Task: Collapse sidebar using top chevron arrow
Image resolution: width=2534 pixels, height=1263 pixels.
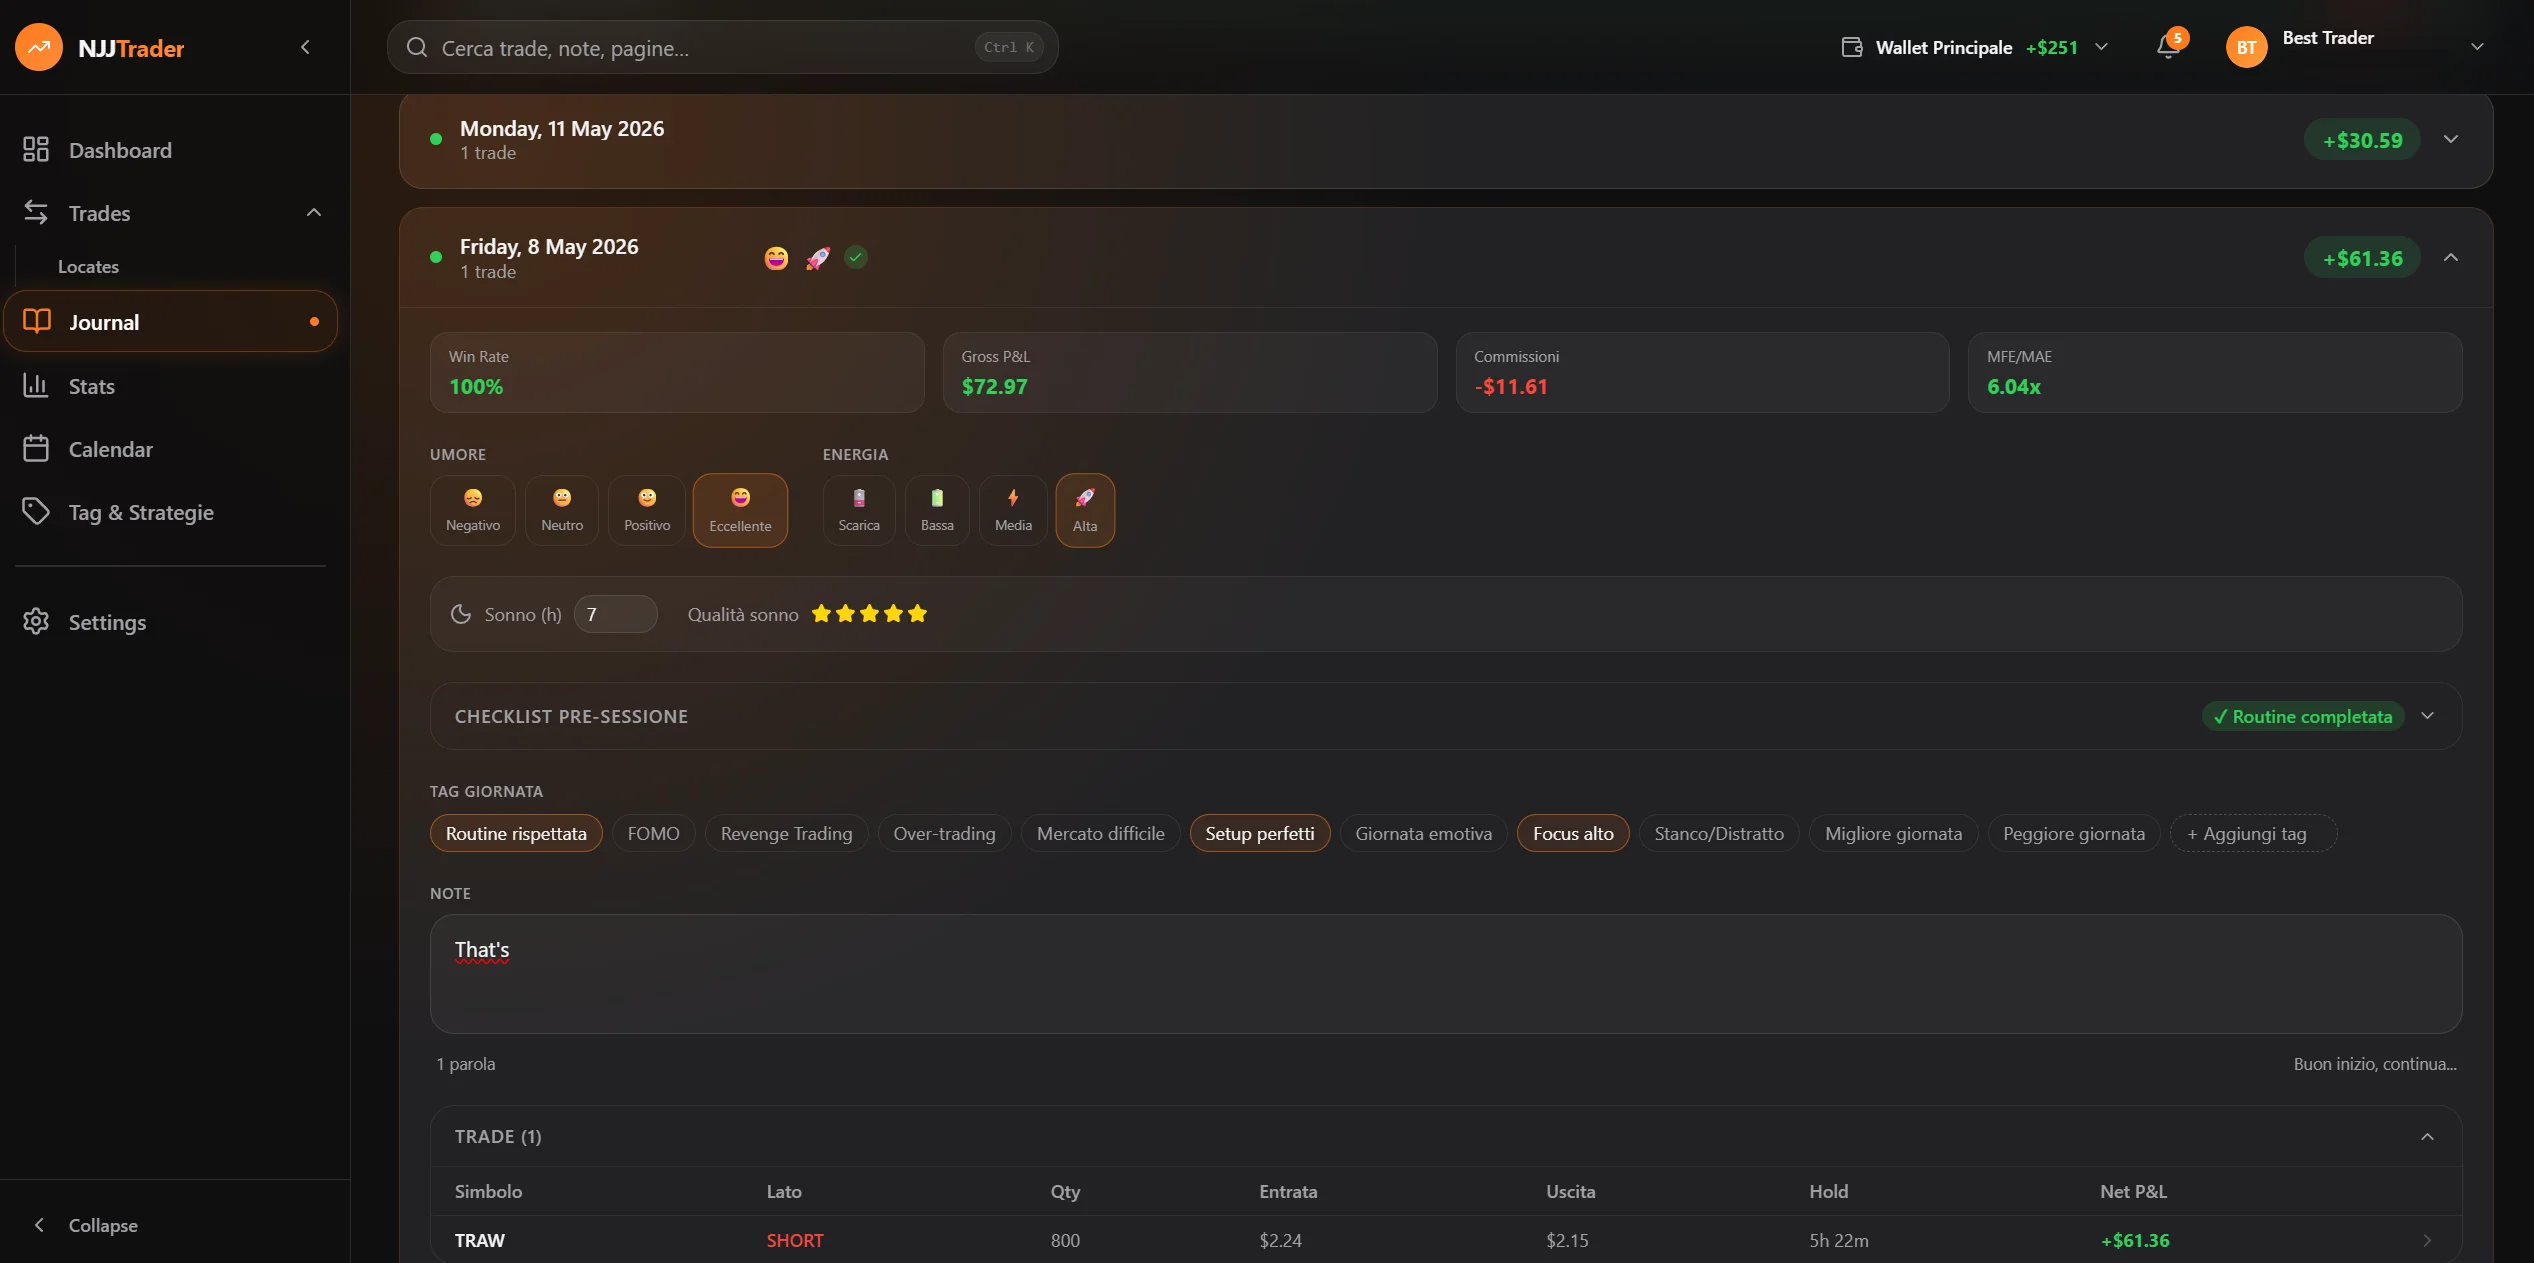Action: pyautogui.click(x=305, y=47)
